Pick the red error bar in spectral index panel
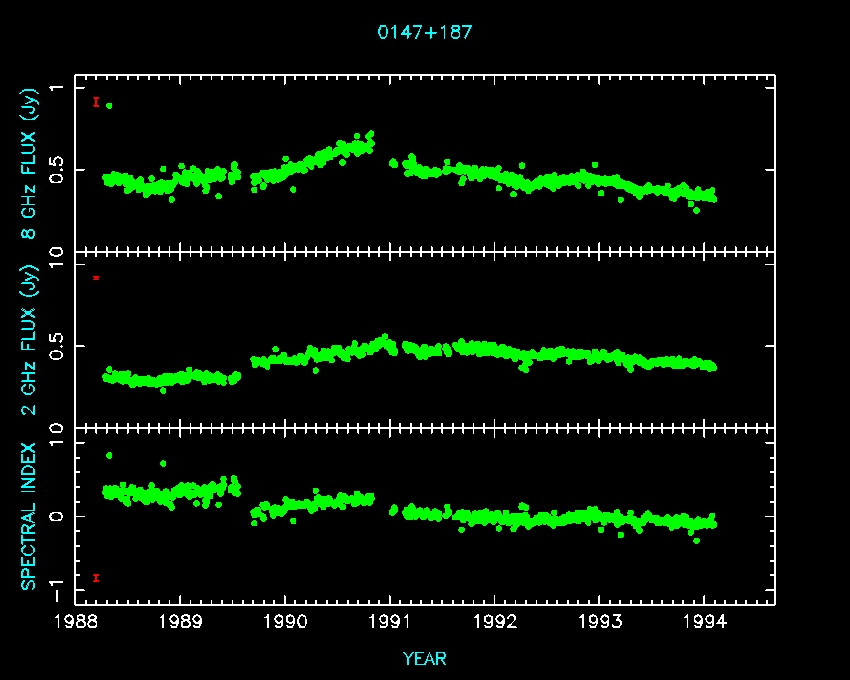The height and width of the screenshot is (680, 850). coord(96,577)
